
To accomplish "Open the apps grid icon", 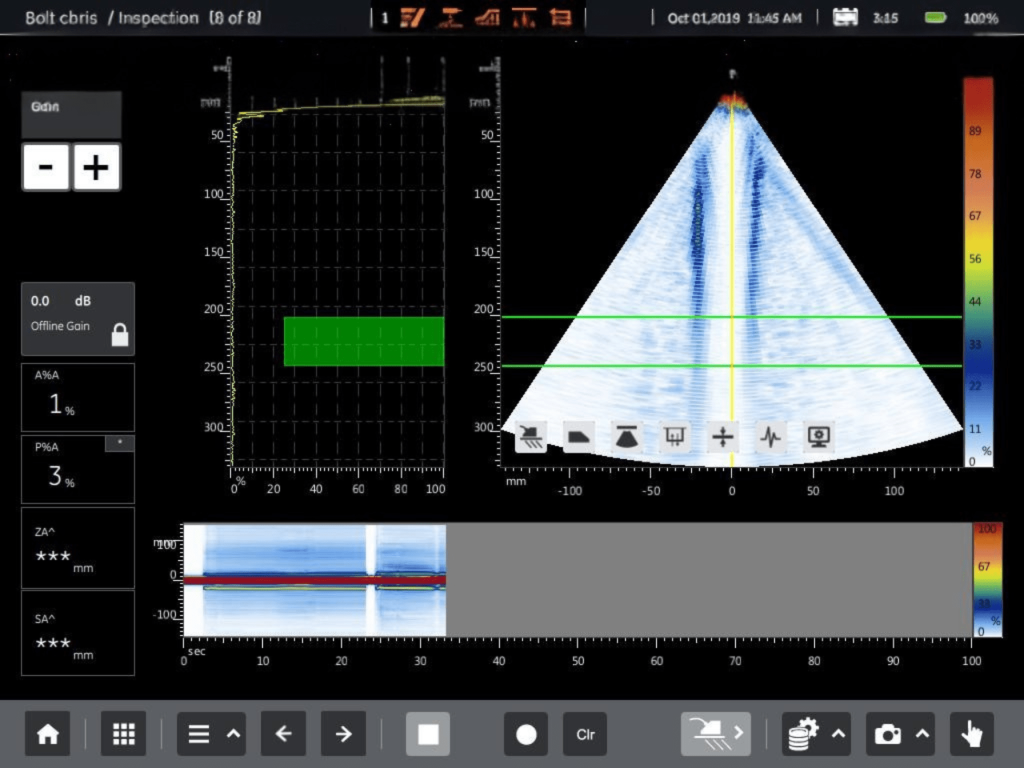I will [123, 734].
